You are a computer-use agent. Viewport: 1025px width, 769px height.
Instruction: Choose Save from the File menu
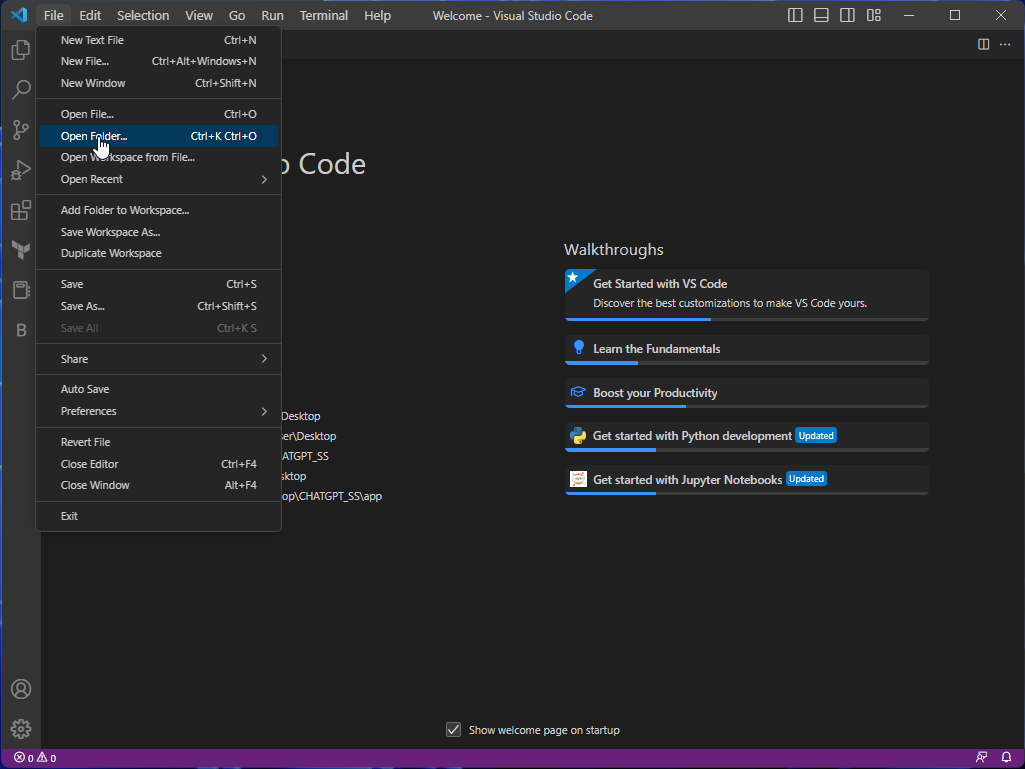coord(158,284)
